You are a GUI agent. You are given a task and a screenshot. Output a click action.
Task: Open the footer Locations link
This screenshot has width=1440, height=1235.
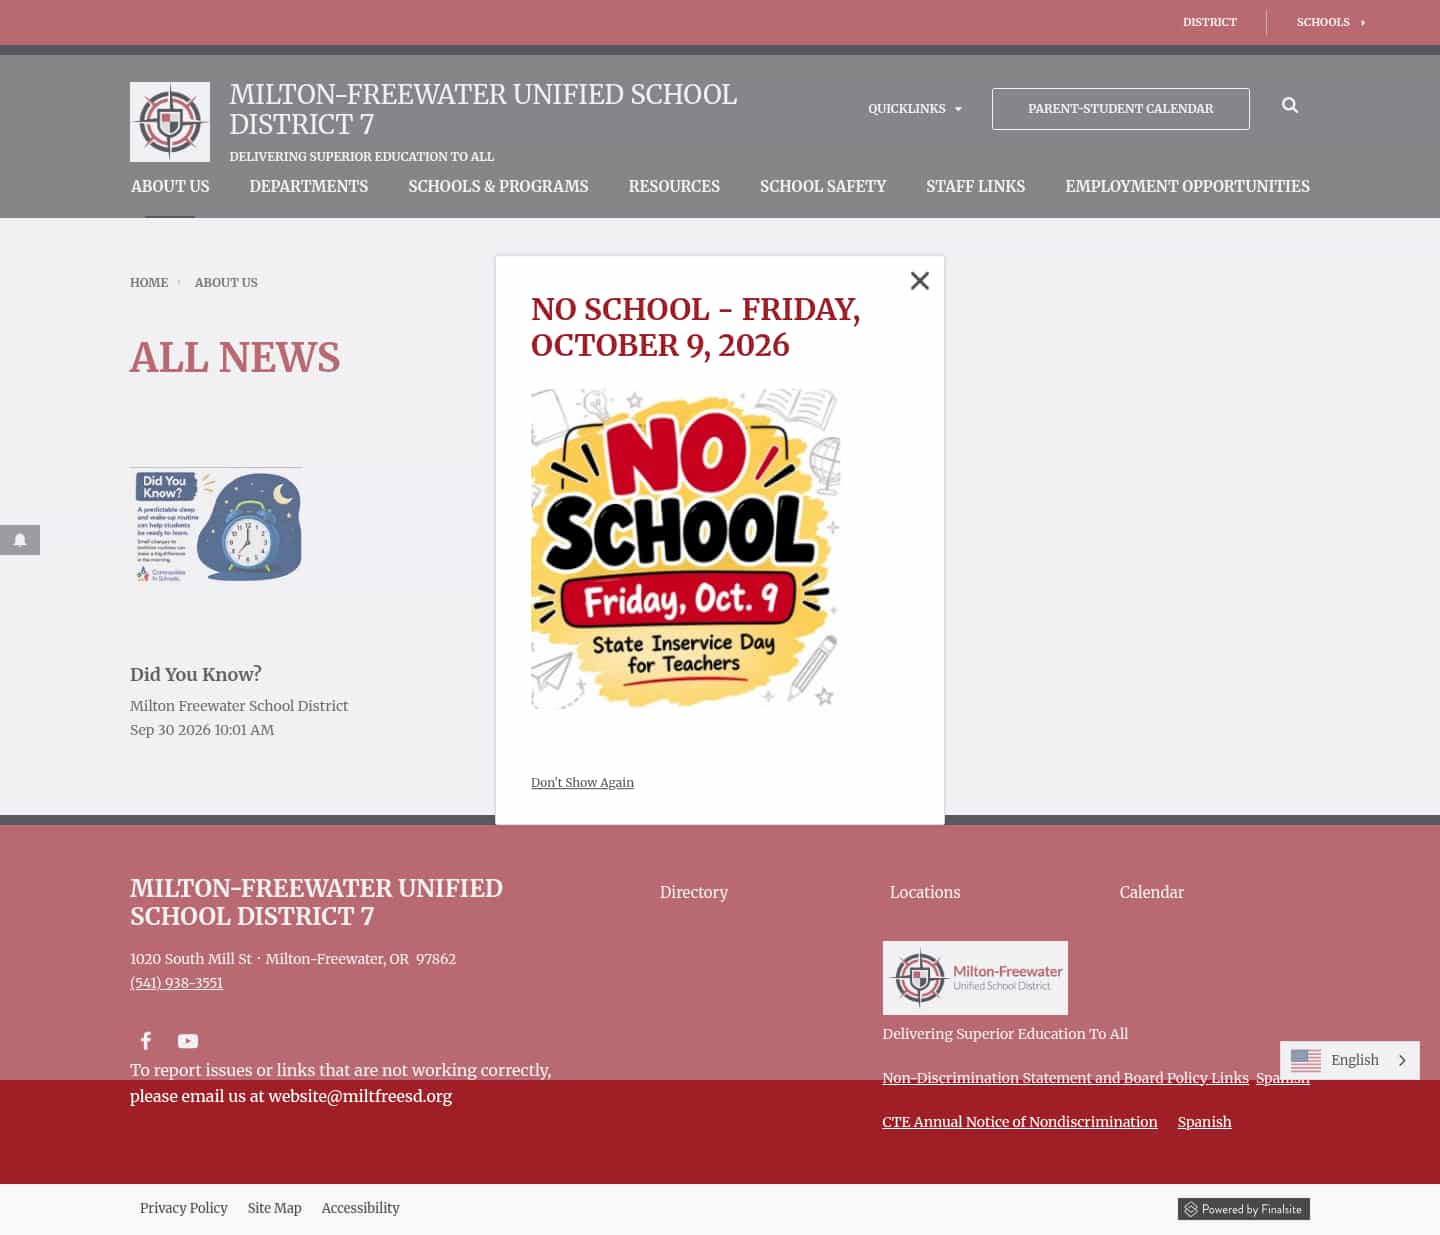pyautogui.click(x=925, y=892)
